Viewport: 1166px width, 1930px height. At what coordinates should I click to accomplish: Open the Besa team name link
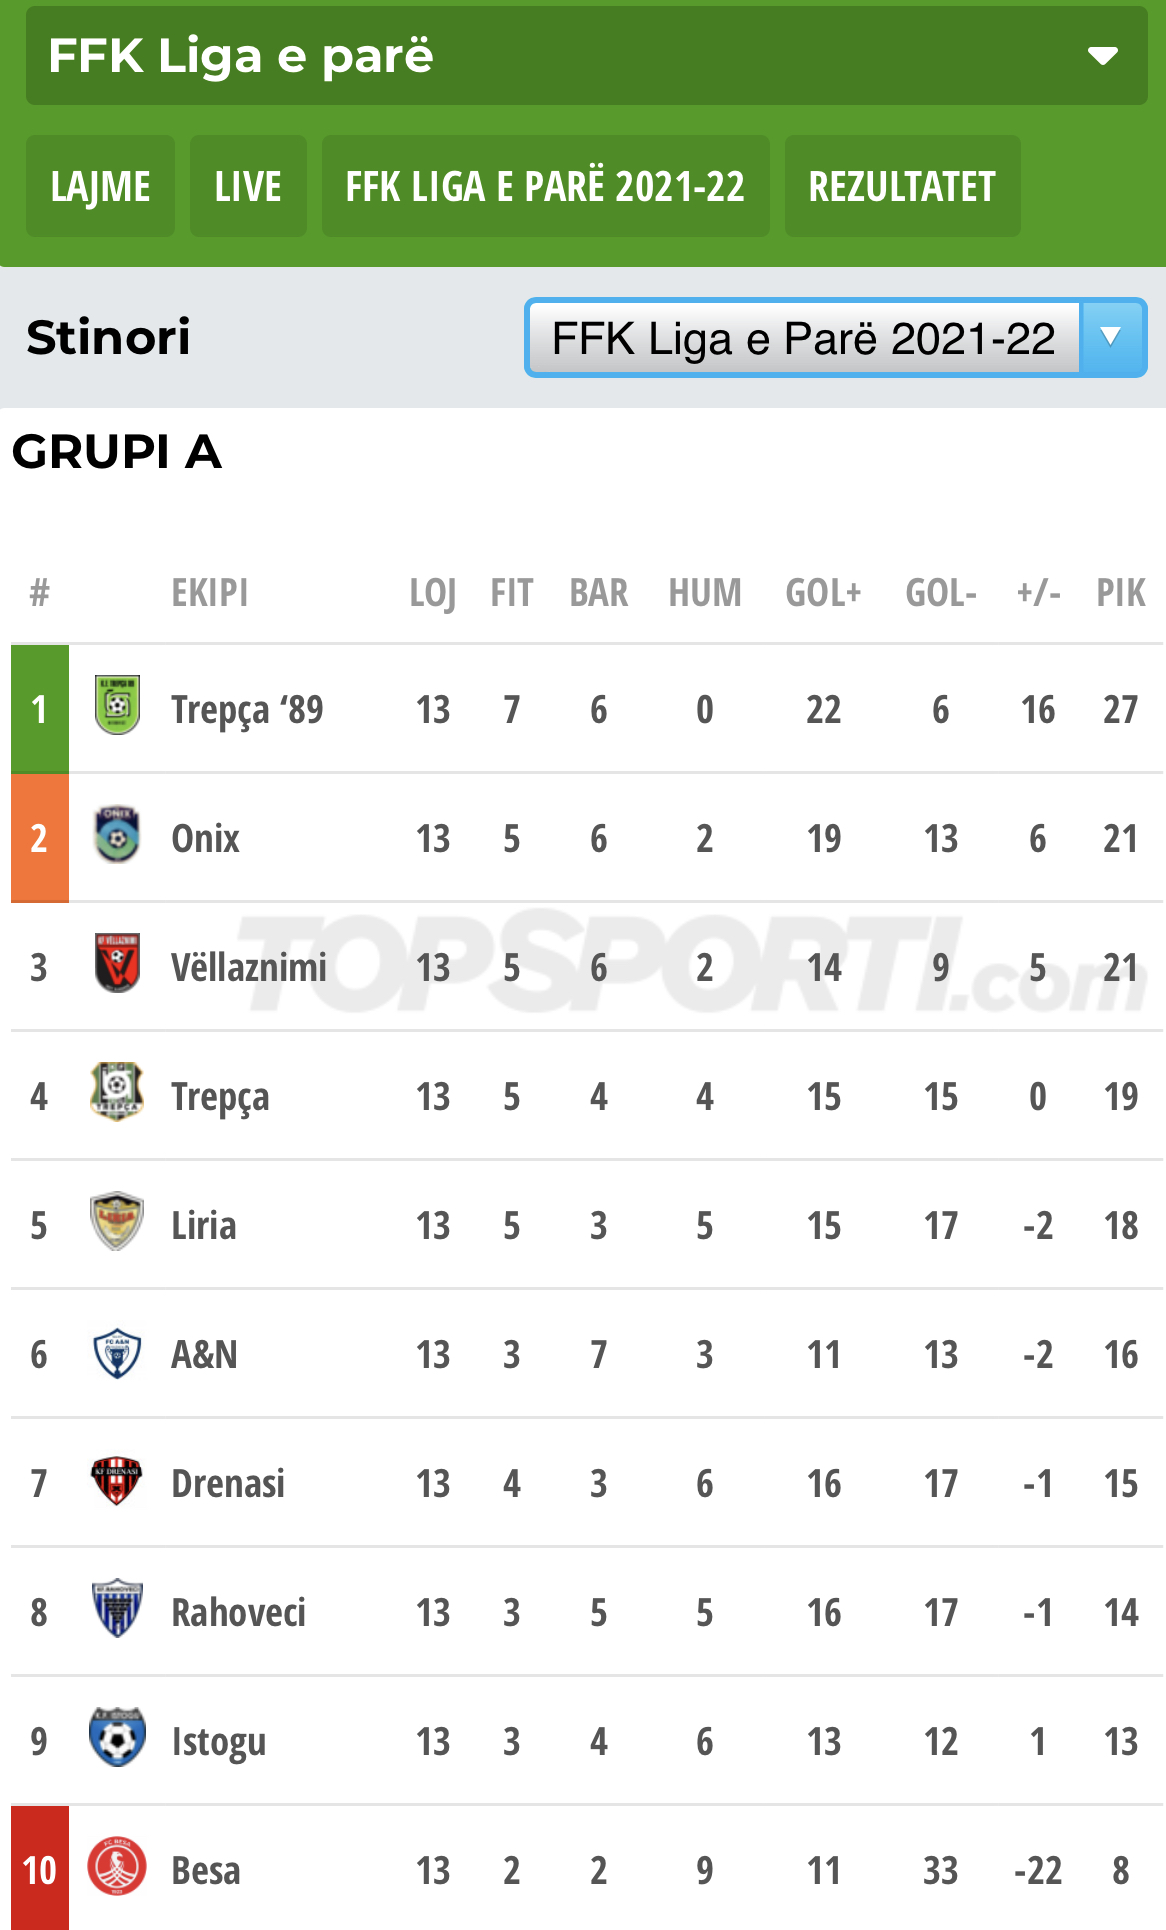point(206,1870)
